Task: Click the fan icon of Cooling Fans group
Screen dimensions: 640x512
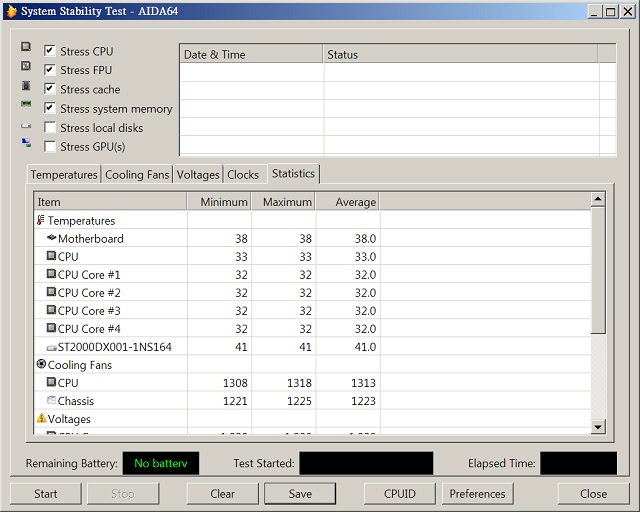Action: (41, 363)
